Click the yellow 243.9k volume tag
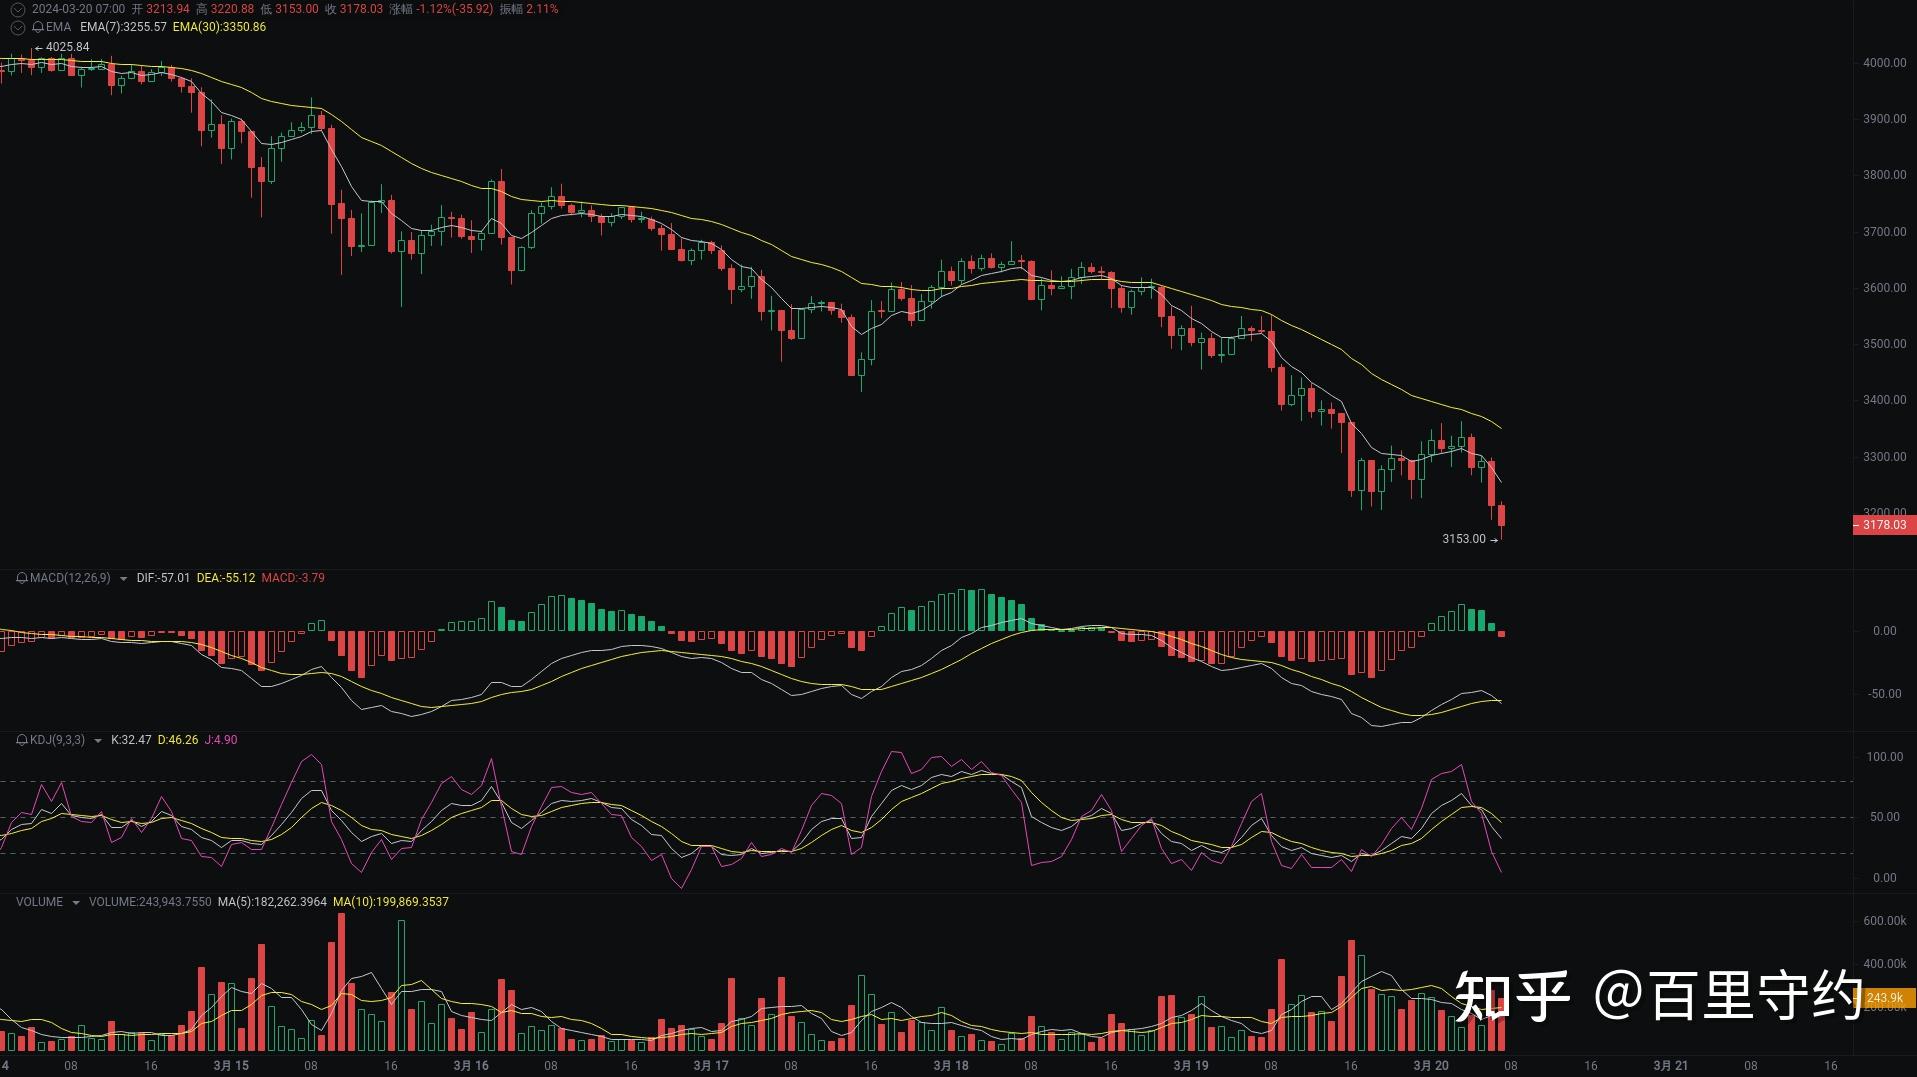The height and width of the screenshot is (1077, 1917). [x=1884, y=998]
